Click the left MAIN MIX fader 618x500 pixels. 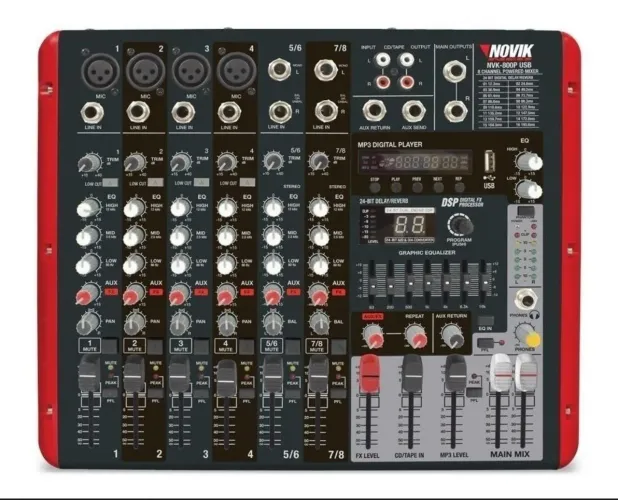point(500,372)
